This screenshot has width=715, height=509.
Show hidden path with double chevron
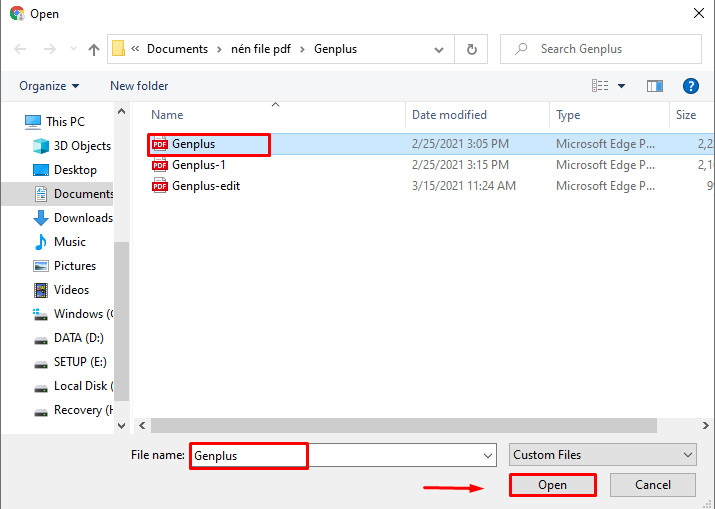click(135, 48)
